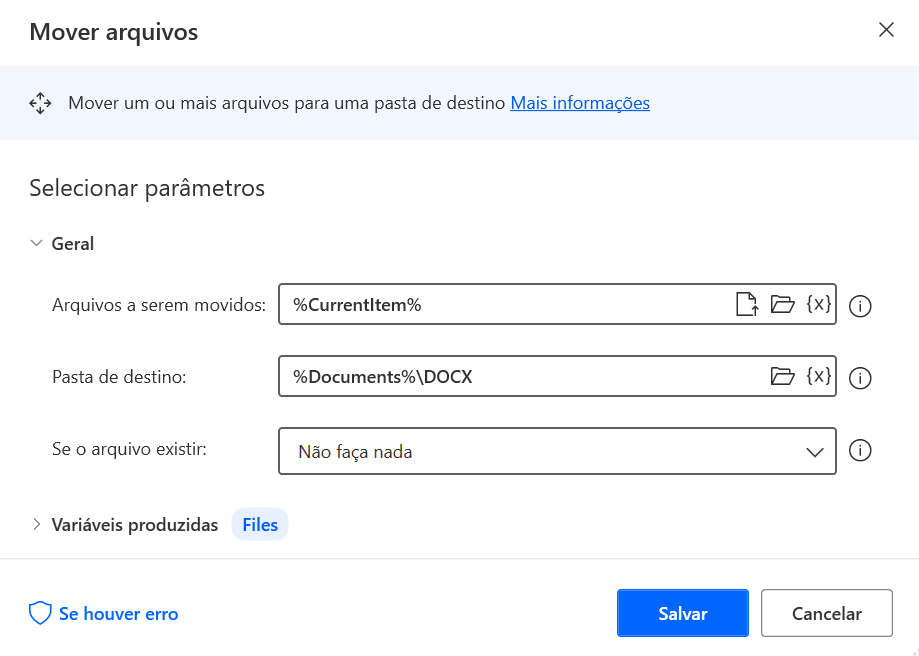919x656 pixels.
Task: Click the Files variable badge
Action: pos(259,524)
